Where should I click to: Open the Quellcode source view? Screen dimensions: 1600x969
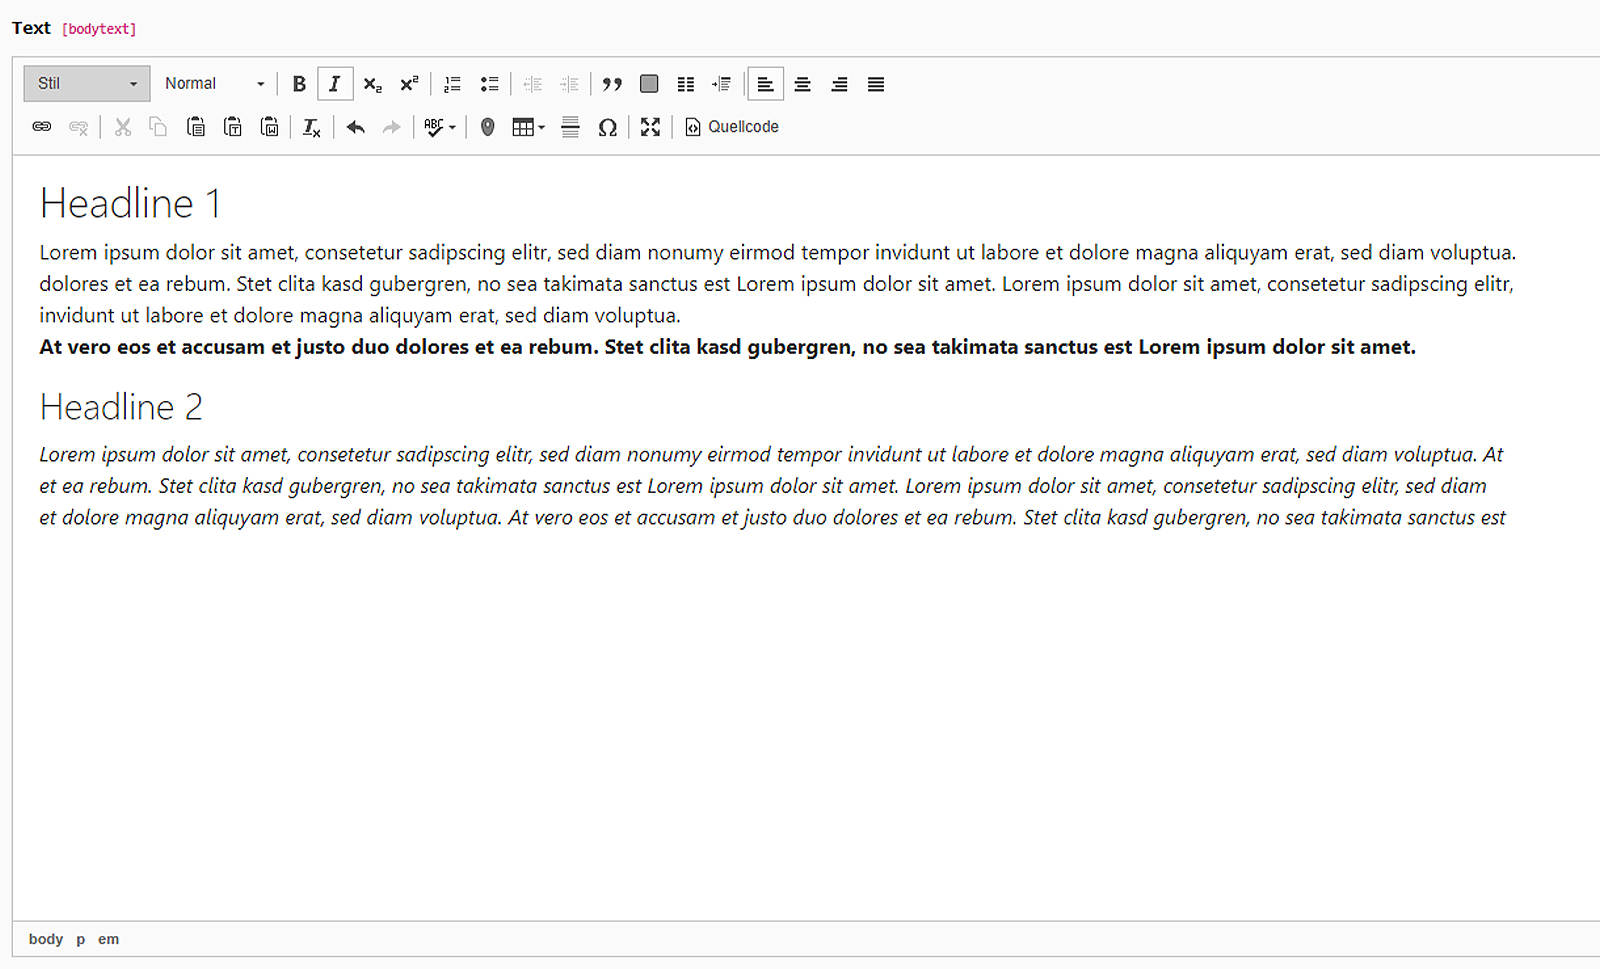coord(732,127)
